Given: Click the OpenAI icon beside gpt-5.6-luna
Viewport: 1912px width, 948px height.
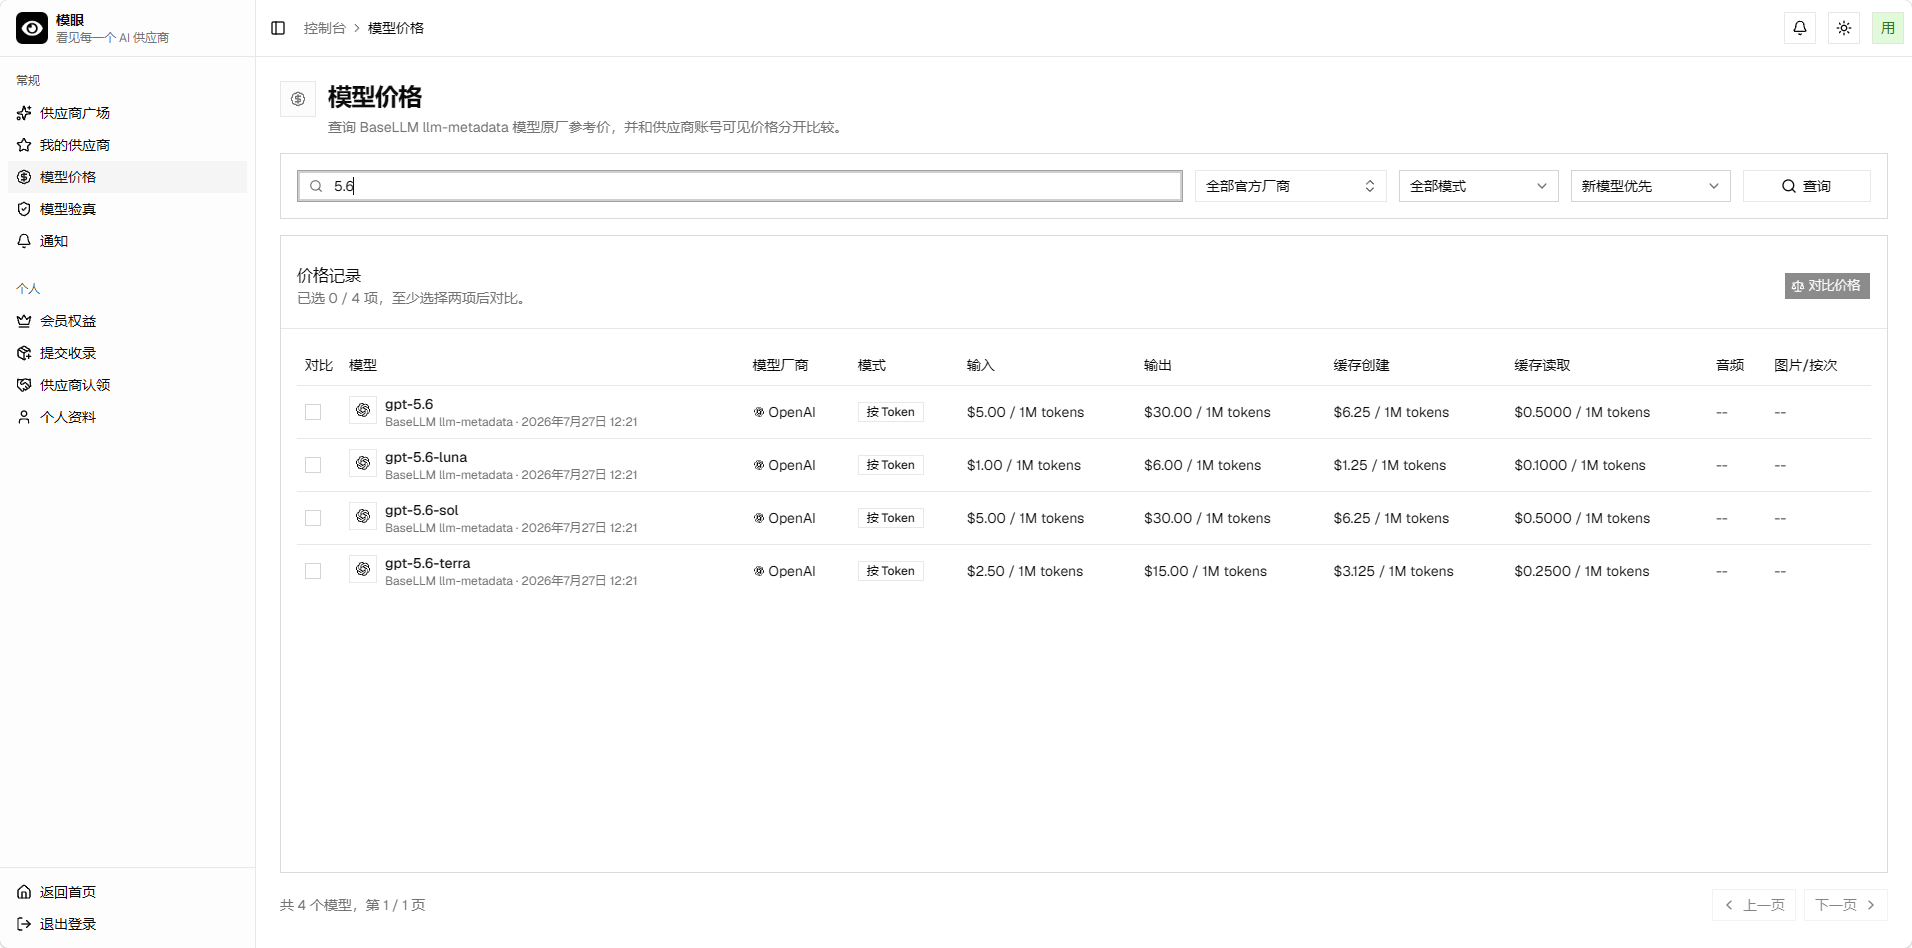Looking at the screenshot, I should pos(363,464).
